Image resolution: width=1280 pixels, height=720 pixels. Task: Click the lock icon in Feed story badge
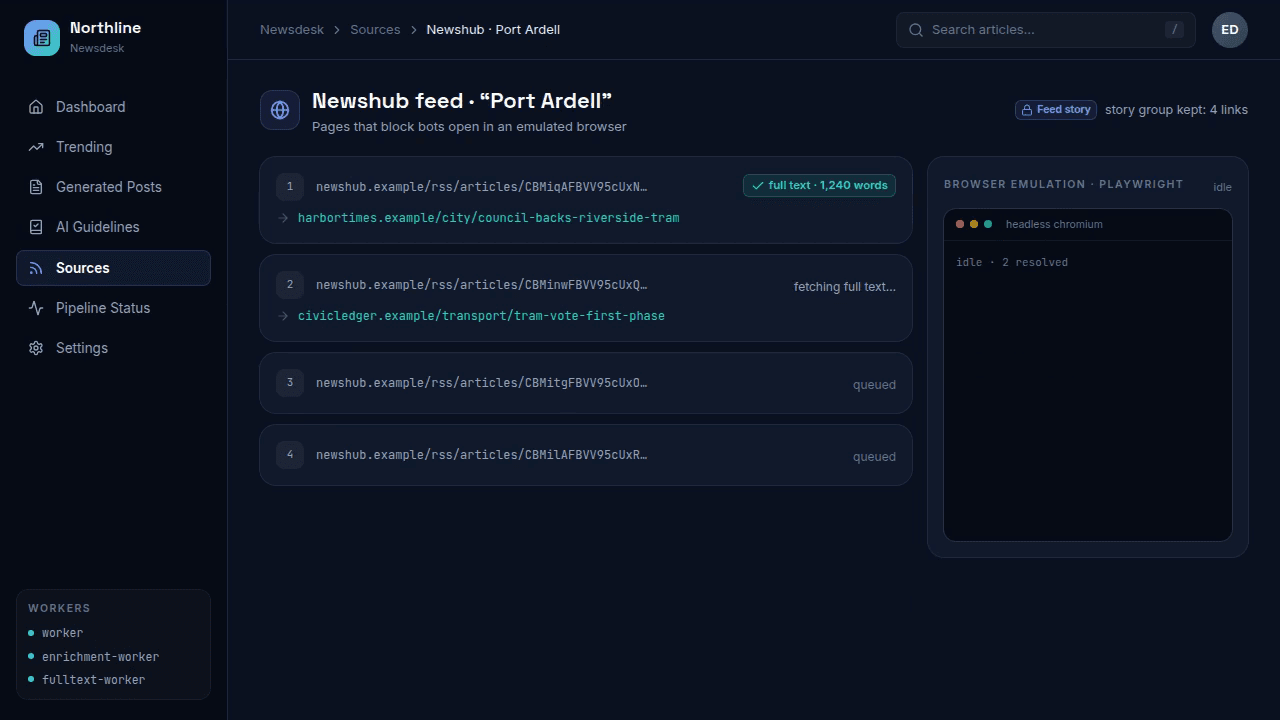(x=1026, y=110)
